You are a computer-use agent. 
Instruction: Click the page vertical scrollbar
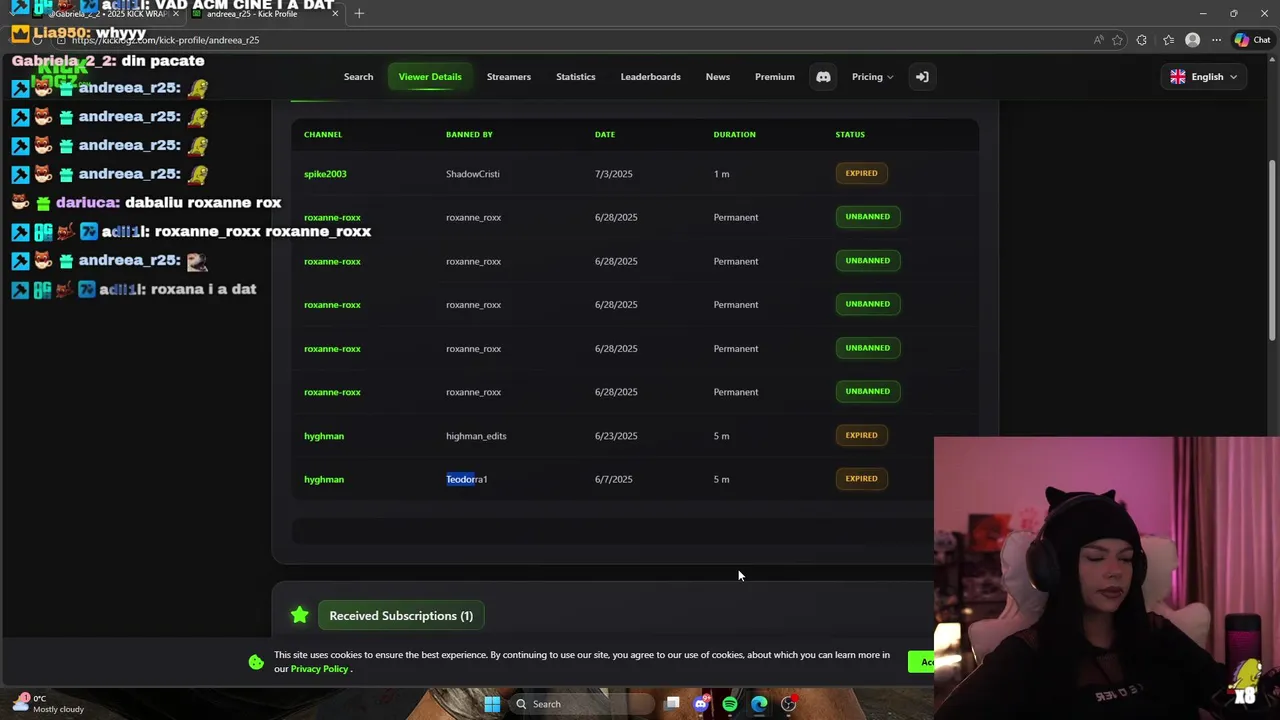tap(1273, 250)
